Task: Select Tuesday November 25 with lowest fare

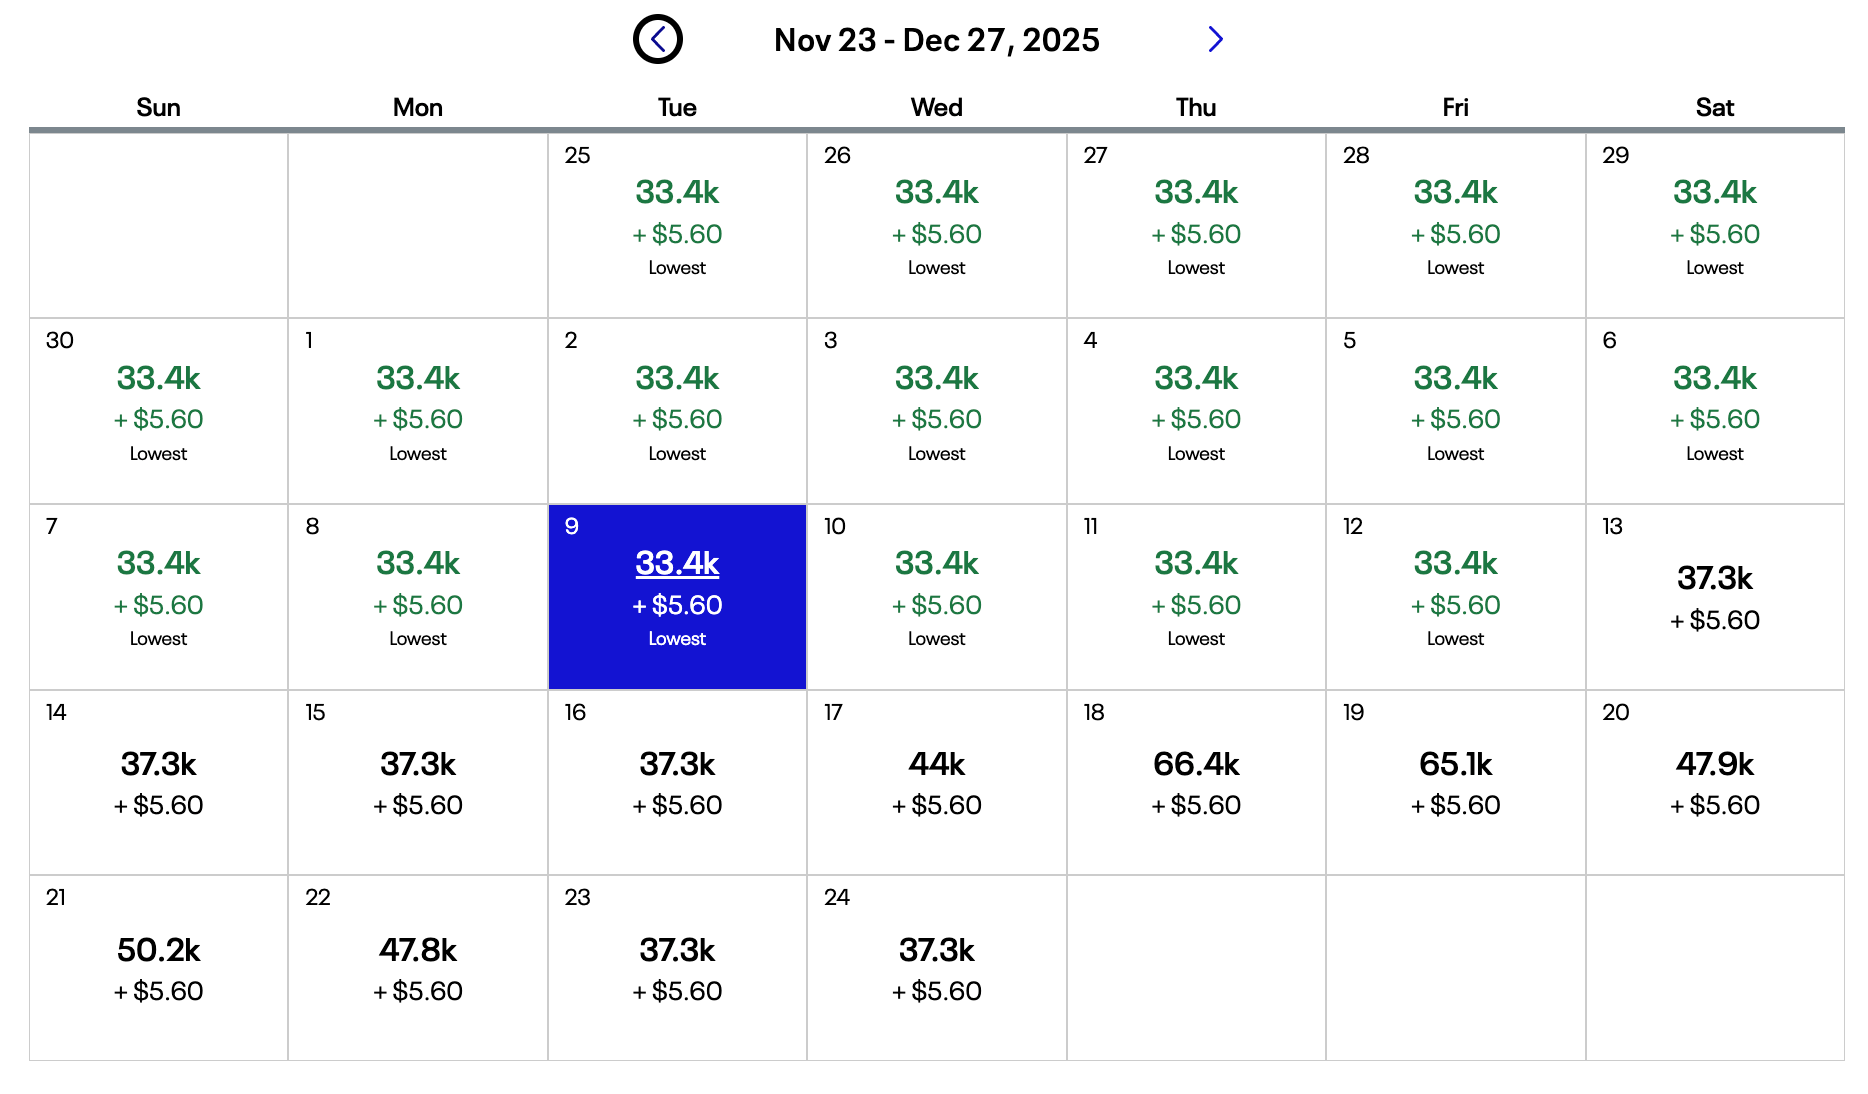Action: [676, 225]
